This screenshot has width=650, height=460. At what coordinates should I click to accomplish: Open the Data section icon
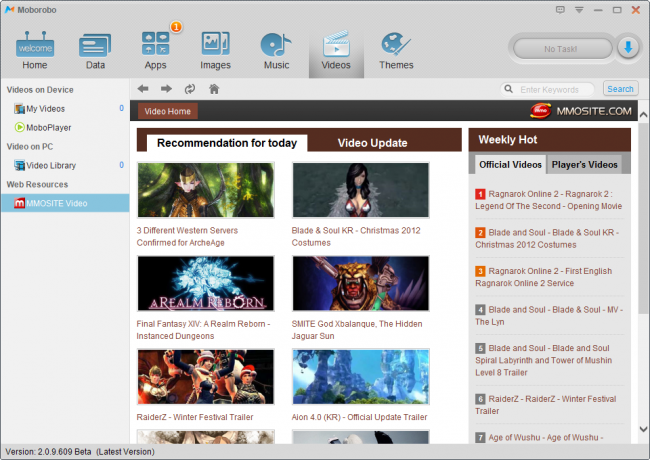(95, 51)
